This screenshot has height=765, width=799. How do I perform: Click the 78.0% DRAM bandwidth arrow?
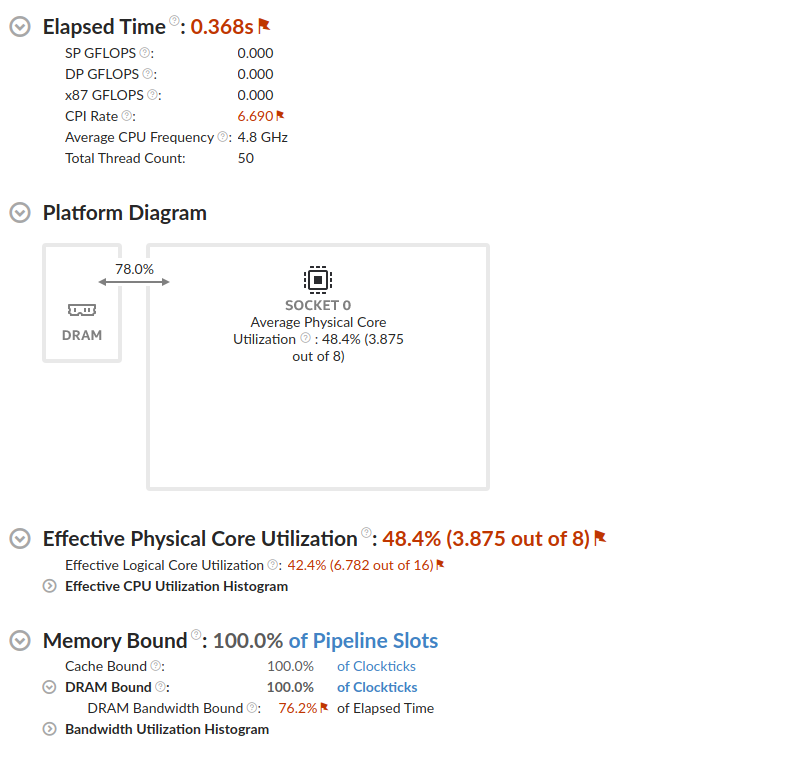pyautogui.click(x=134, y=282)
